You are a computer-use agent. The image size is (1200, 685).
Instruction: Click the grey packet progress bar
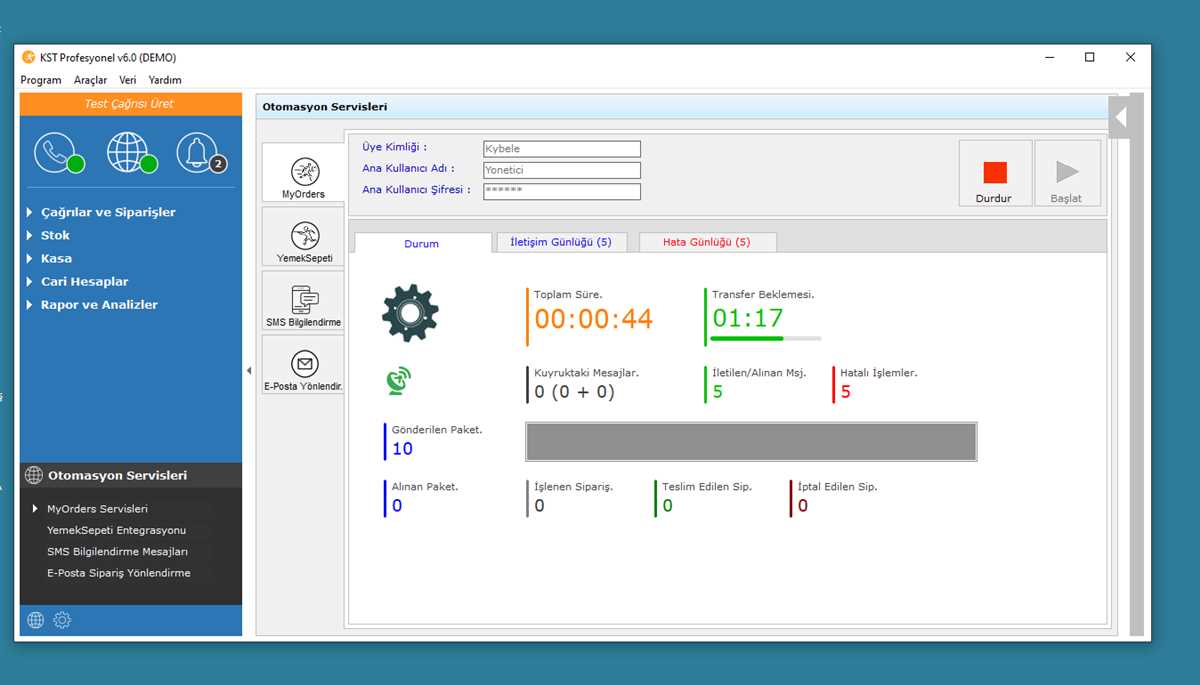751,441
